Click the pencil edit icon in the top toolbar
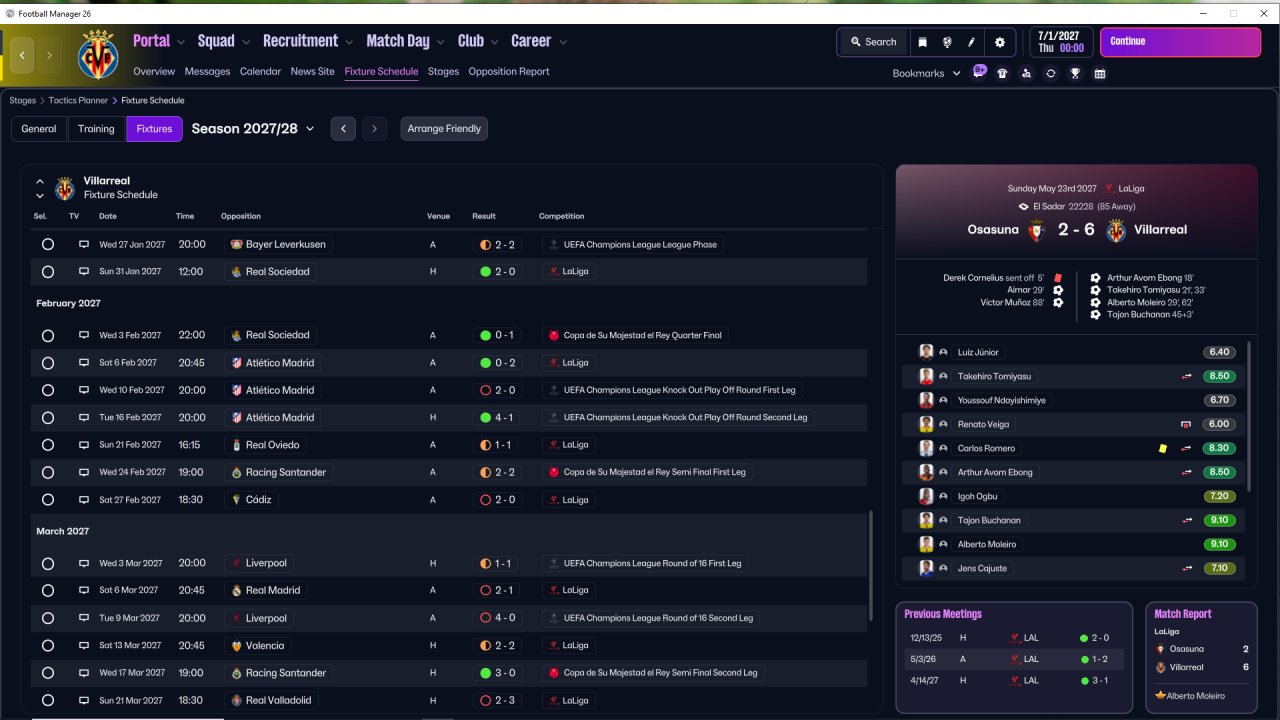 [x=971, y=42]
